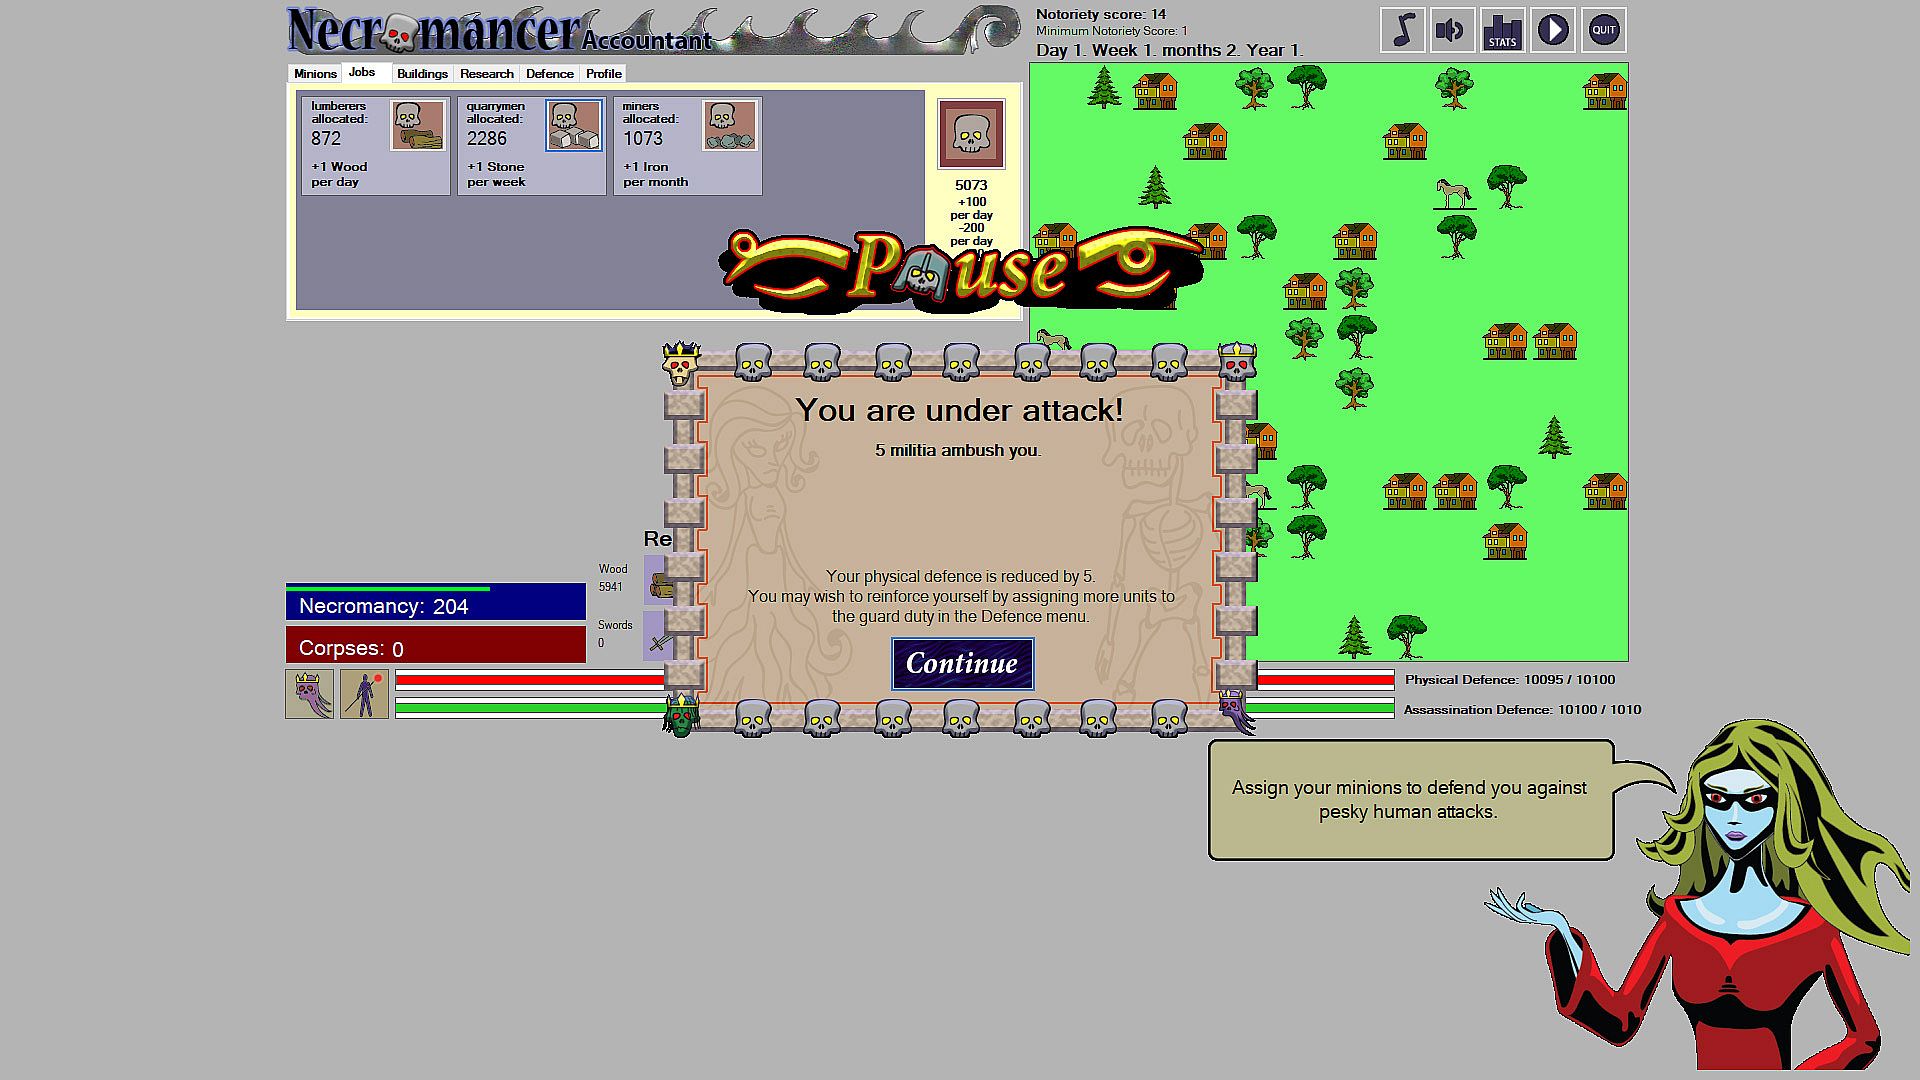Screen dimensions: 1920x1080
Task: Click the blue Necromancy 204 bar
Action: coord(436,606)
